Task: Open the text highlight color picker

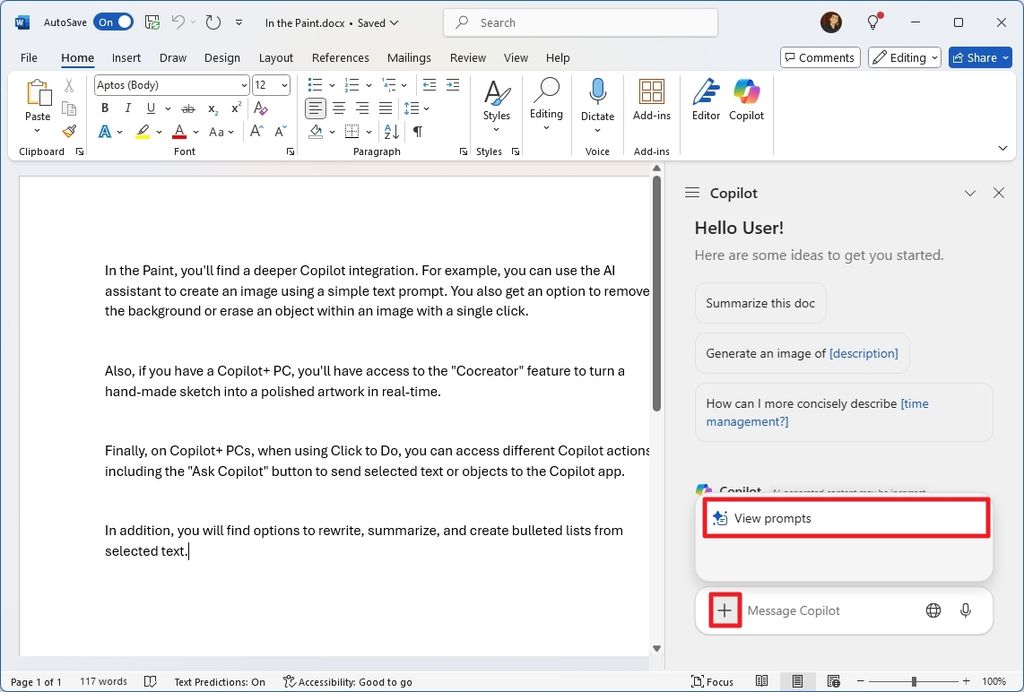Action: pyautogui.click(x=159, y=132)
